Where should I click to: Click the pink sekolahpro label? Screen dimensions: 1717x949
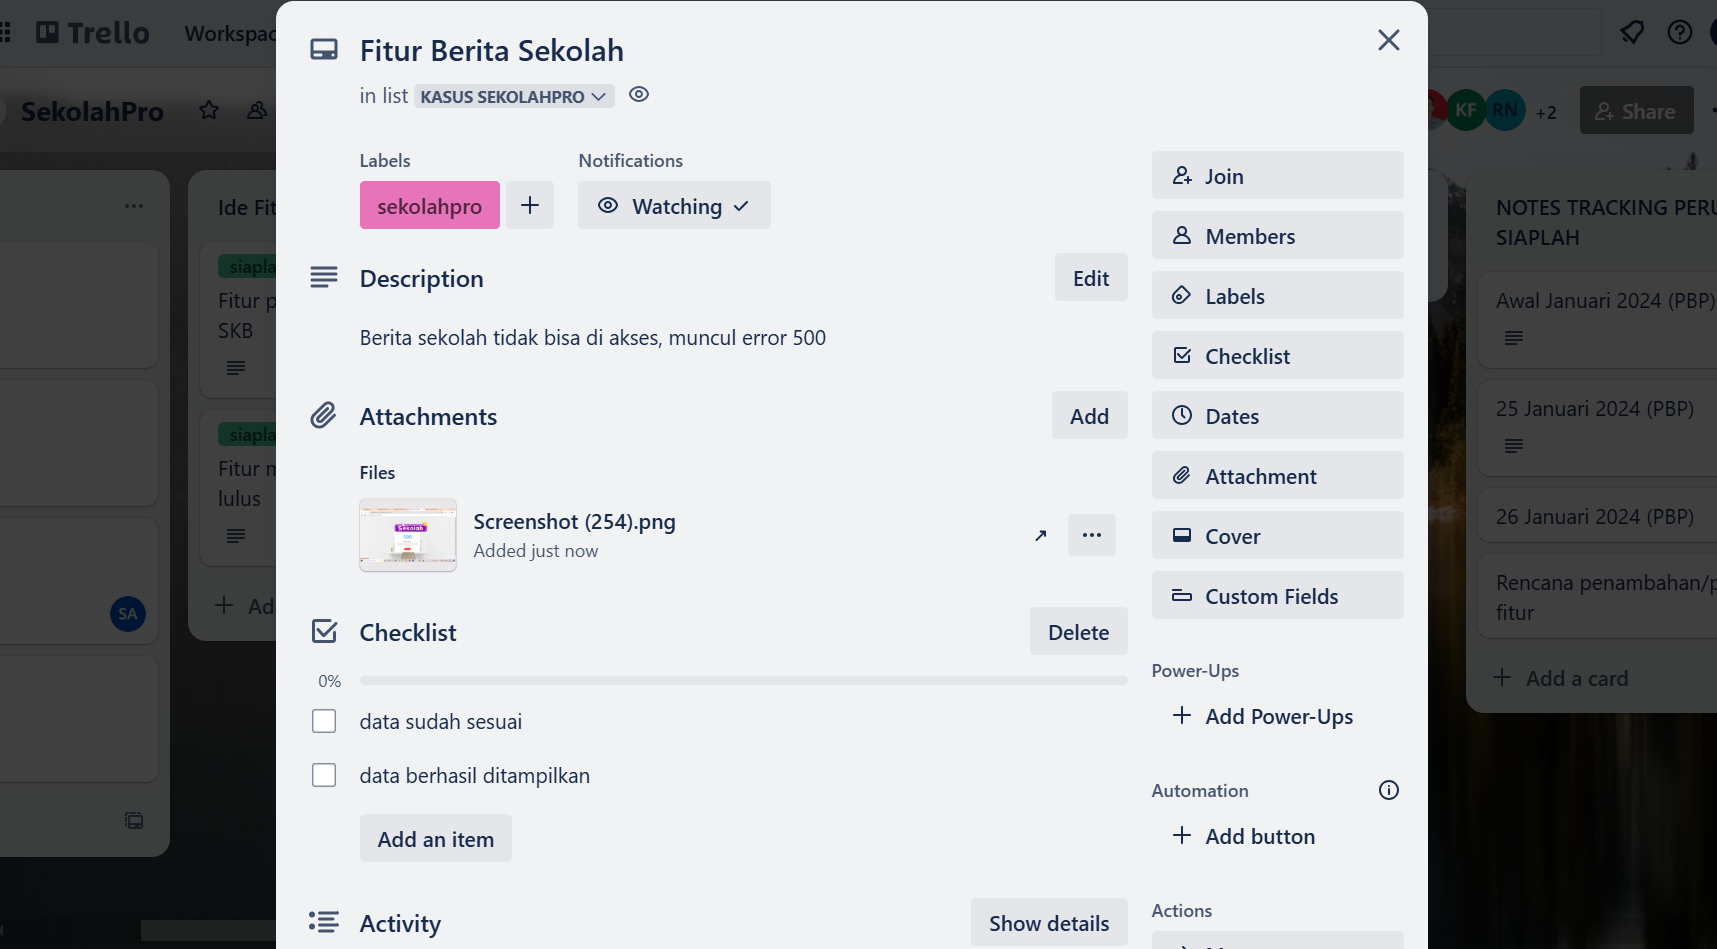[x=430, y=206]
